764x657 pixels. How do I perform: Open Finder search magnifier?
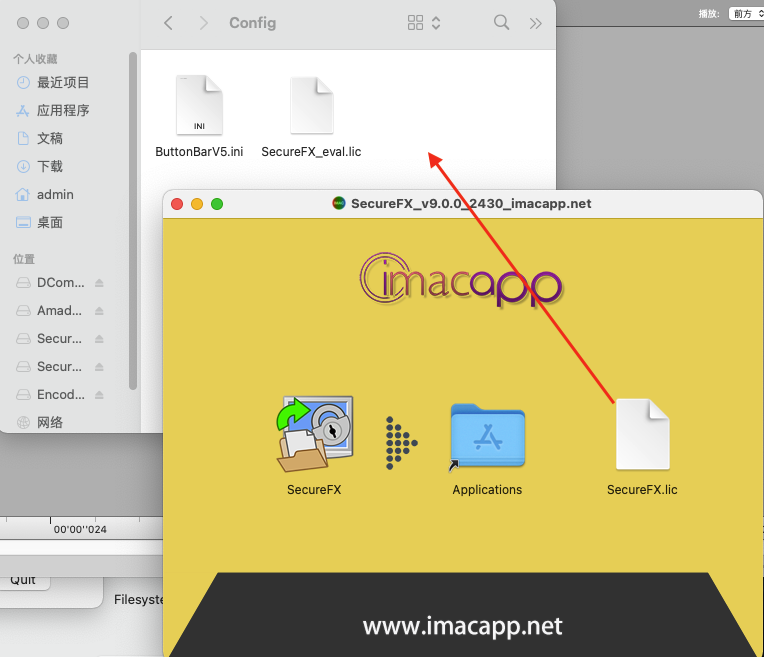tap(501, 22)
